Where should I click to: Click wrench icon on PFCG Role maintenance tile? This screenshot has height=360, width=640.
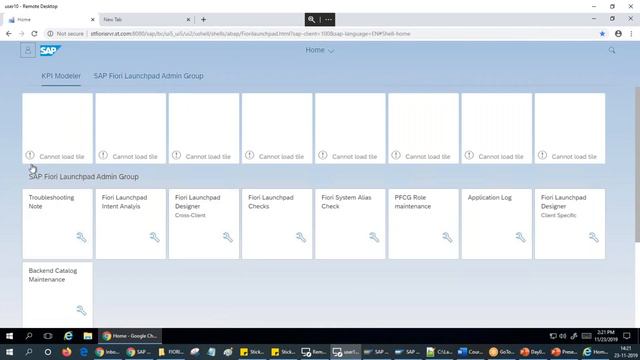(x=447, y=238)
